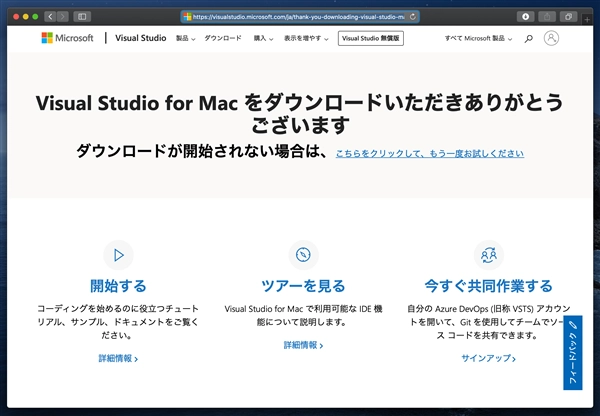The image size is (600, 416).
Task: Open the search magnifier icon
Action: point(528,38)
